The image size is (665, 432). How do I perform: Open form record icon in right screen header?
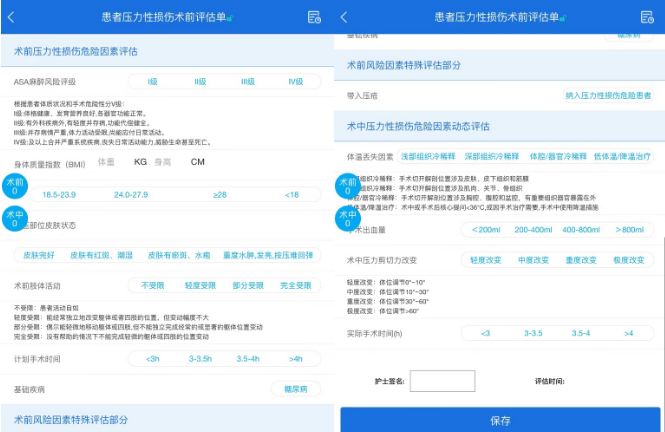click(x=647, y=17)
